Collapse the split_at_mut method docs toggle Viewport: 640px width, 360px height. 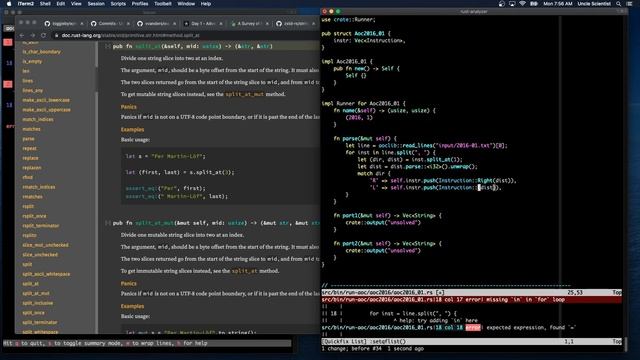pos(108,223)
